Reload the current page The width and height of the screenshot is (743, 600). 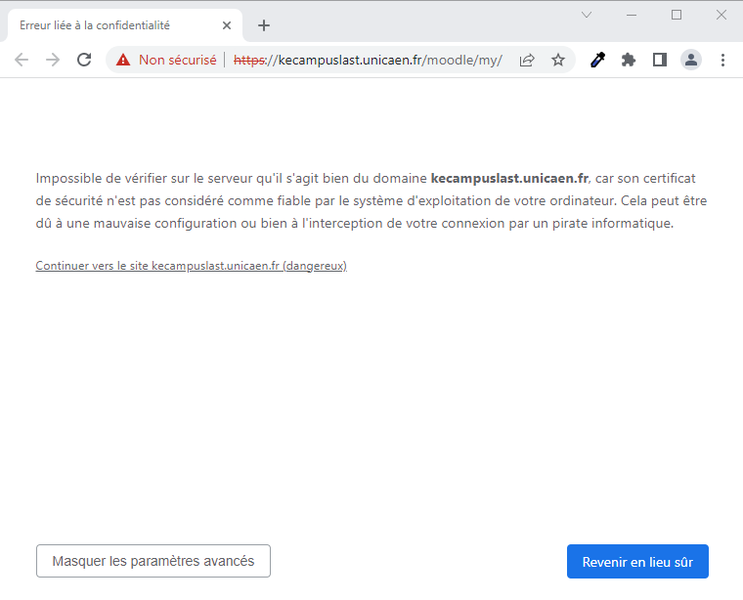(84, 60)
